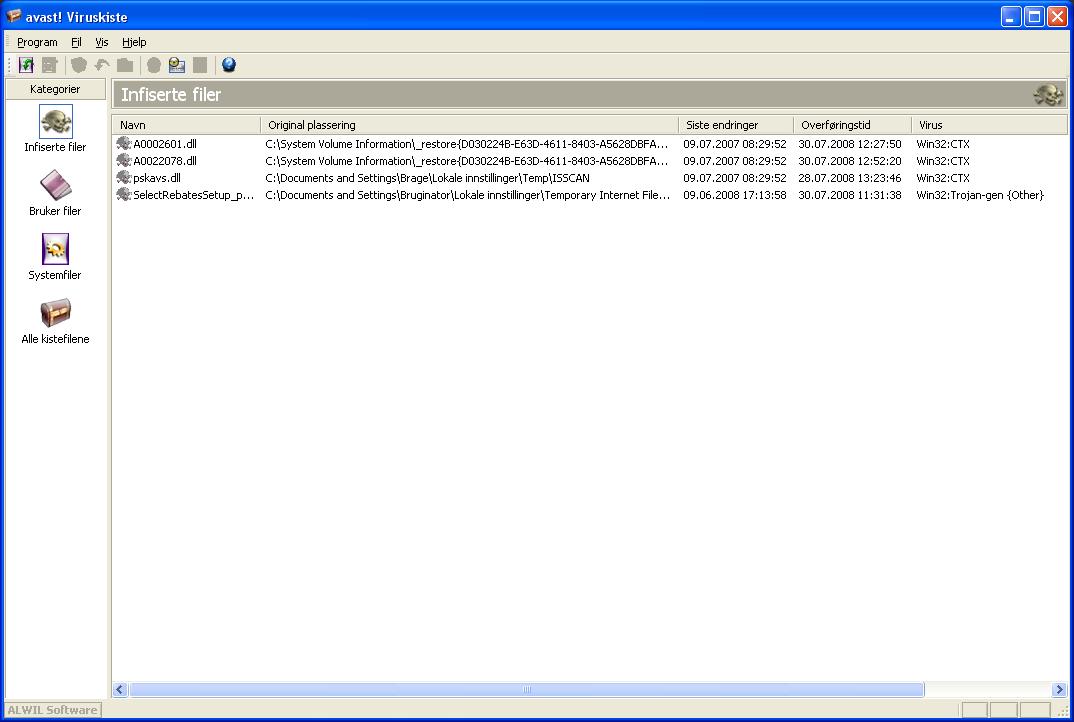1074x722 pixels.
Task: Sort by the Siste endringer column header
Action: tap(736, 125)
